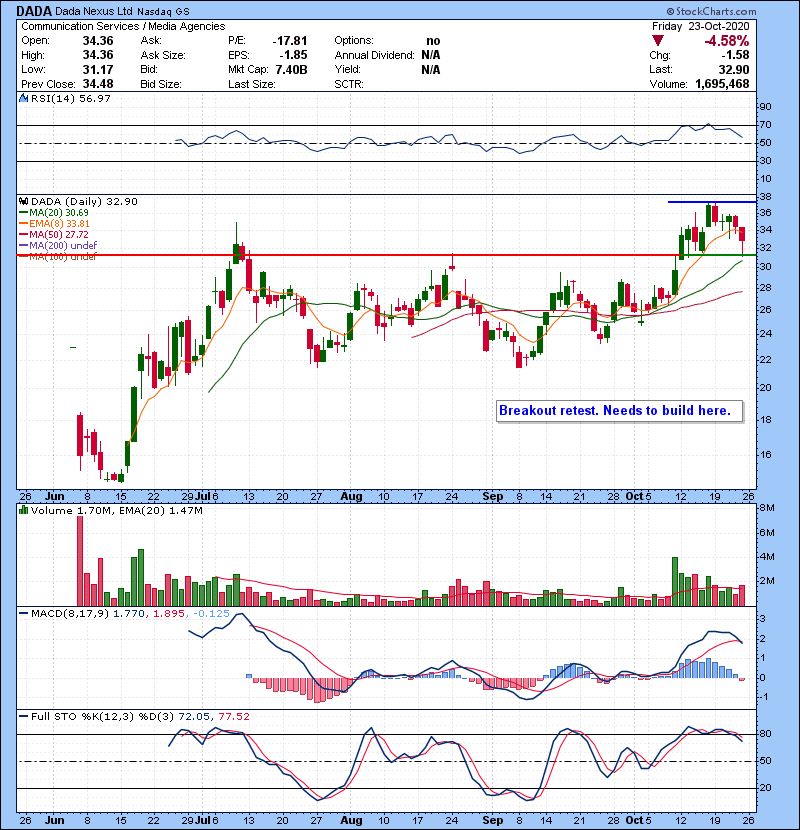Click the P/E value -17.81

coord(290,41)
